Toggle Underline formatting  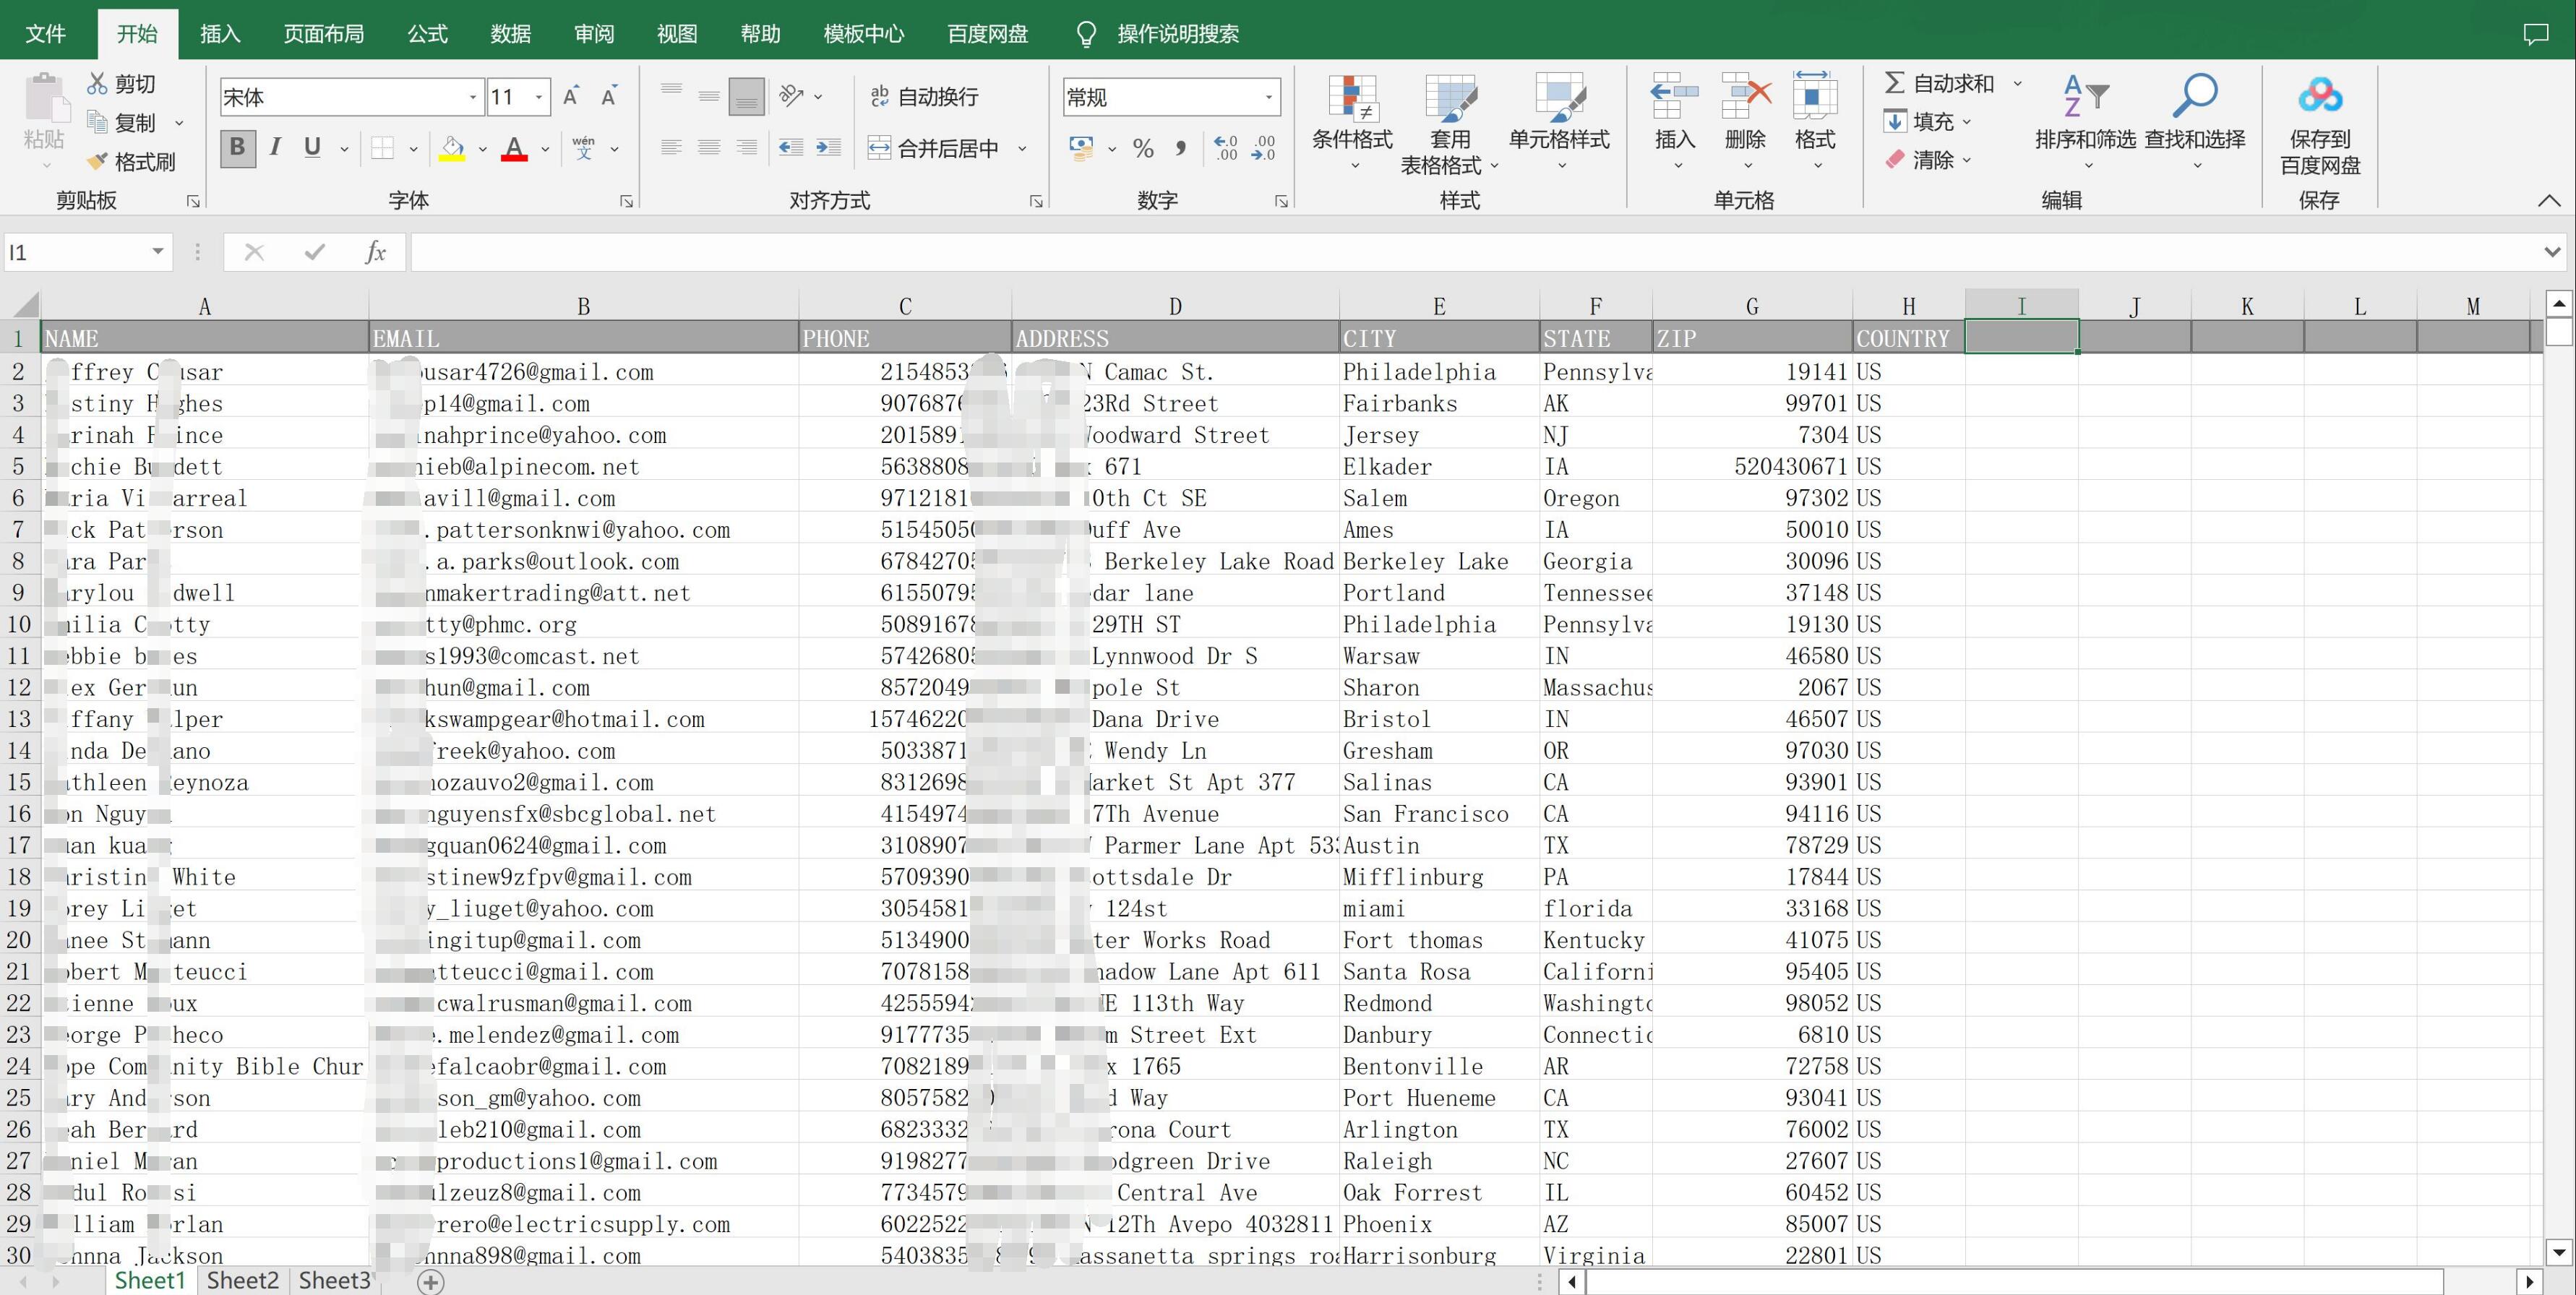(312, 148)
